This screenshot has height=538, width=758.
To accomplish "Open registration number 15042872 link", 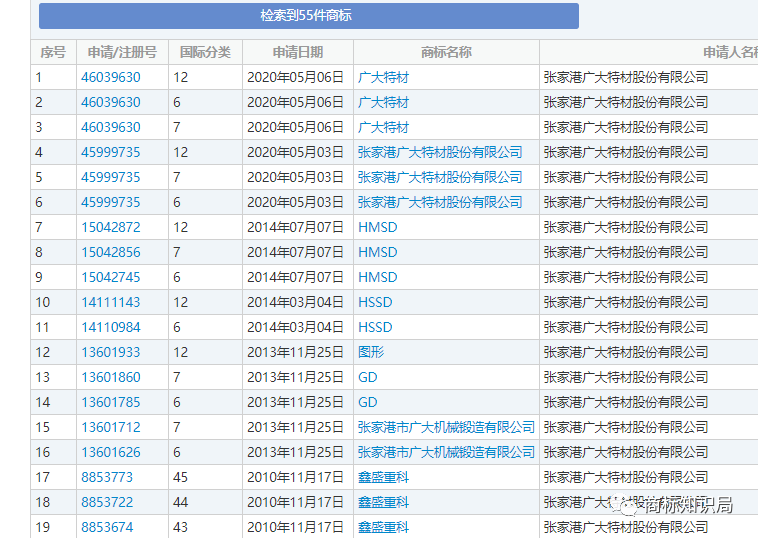I will click(x=110, y=227).
